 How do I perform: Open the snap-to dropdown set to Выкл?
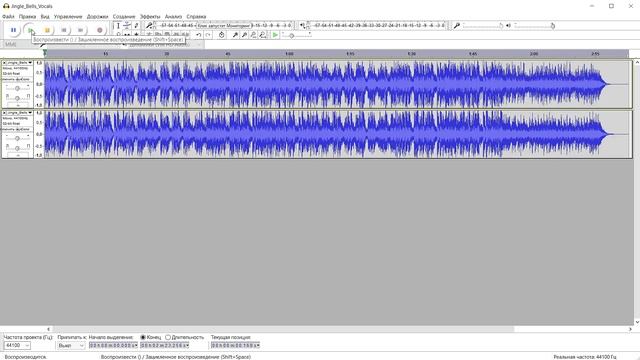[71, 345]
